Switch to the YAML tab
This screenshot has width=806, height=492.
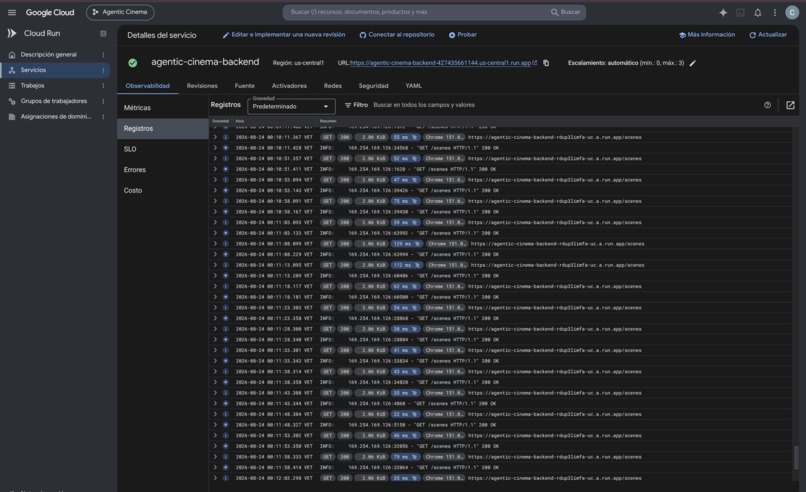pyautogui.click(x=413, y=86)
